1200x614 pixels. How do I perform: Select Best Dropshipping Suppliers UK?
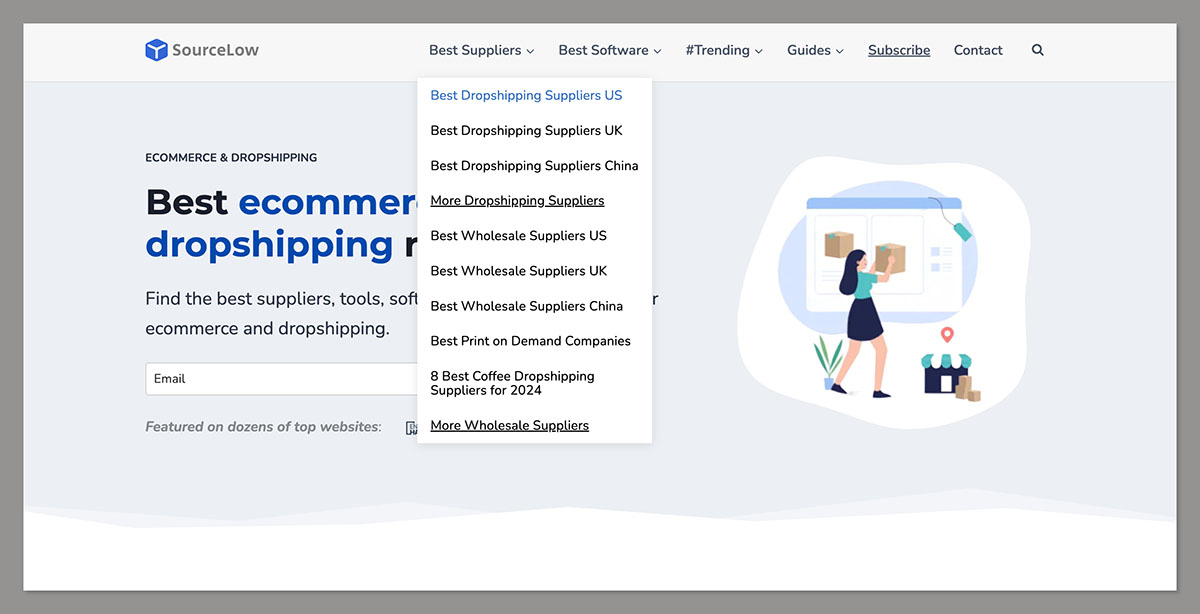point(526,131)
